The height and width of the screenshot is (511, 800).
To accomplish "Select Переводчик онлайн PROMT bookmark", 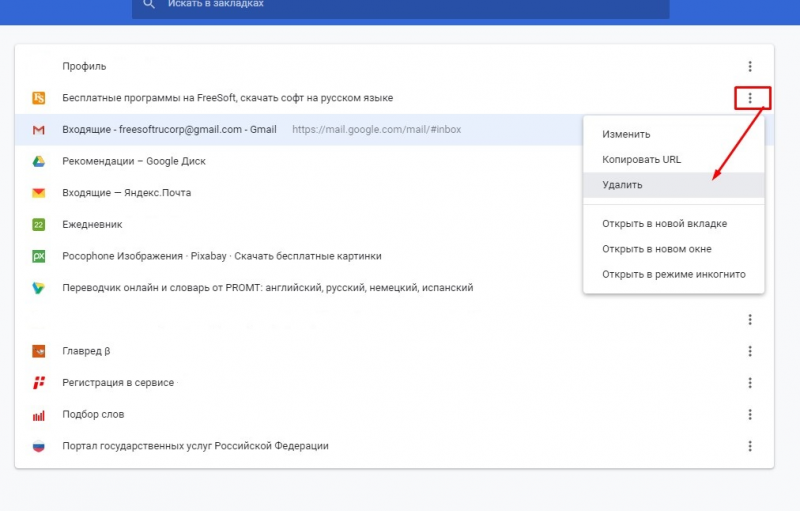I will 299,288.
